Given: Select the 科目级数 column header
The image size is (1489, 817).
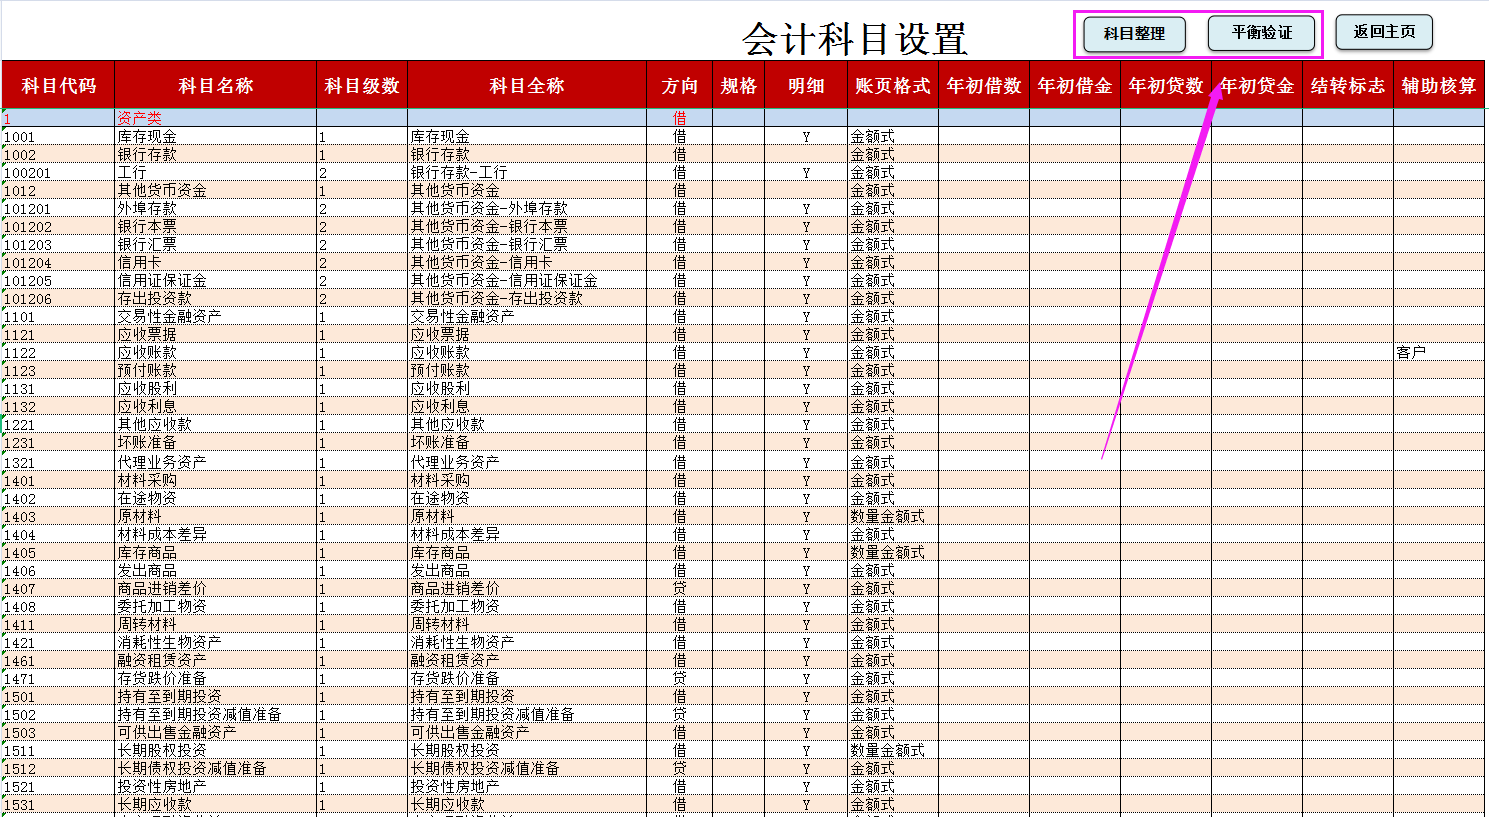Looking at the screenshot, I should [362, 86].
